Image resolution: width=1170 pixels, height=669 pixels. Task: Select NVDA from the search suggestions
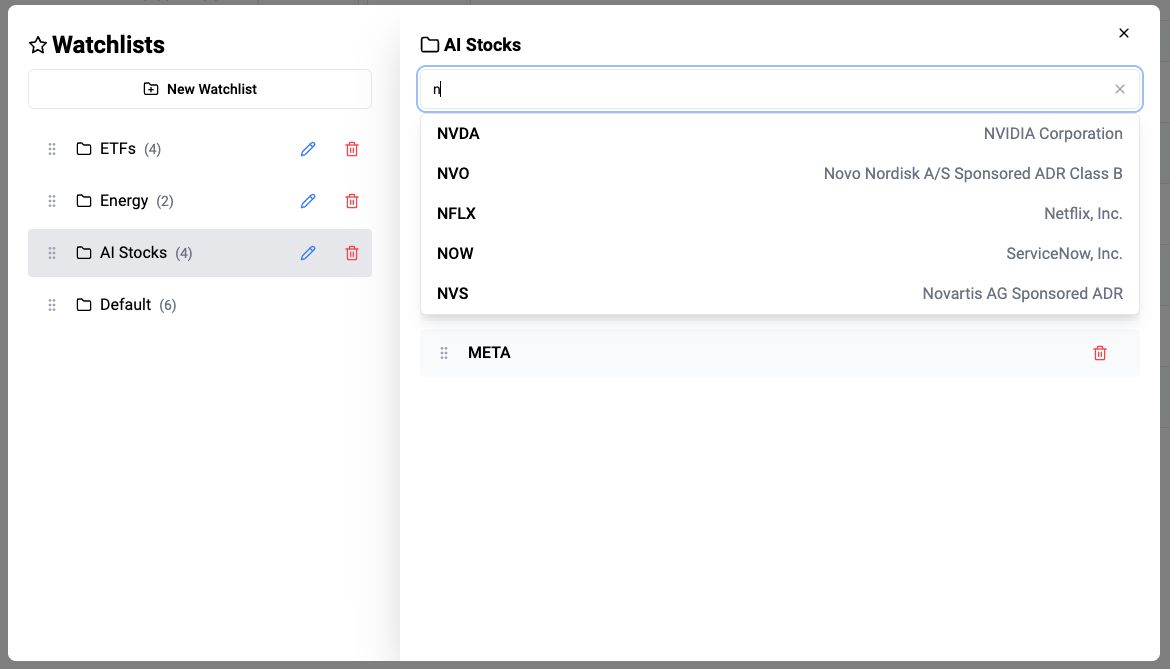(x=779, y=134)
